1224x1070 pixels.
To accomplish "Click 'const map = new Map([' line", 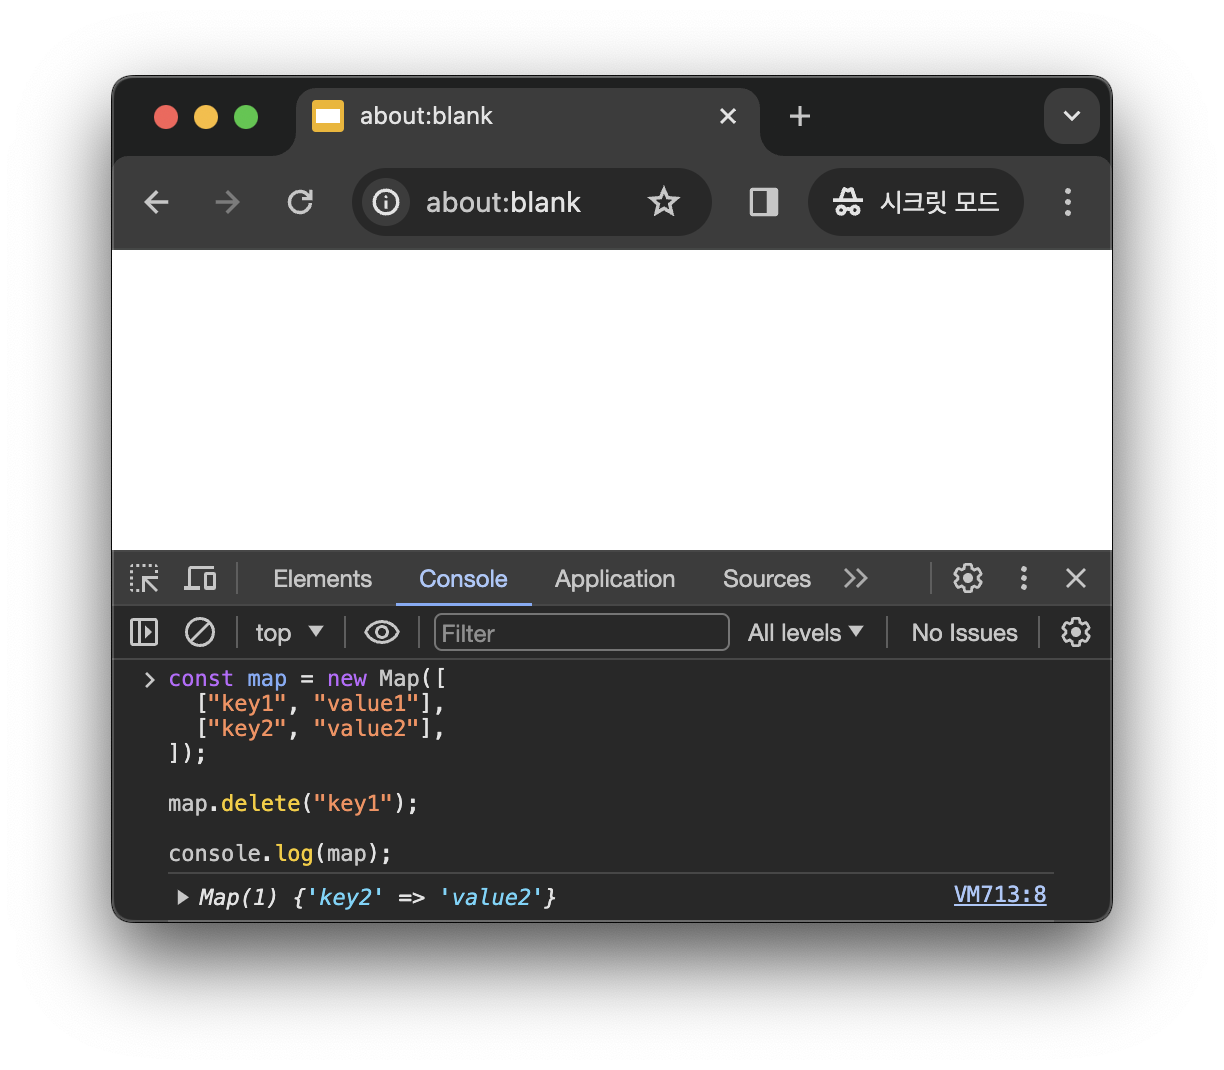I will (307, 678).
